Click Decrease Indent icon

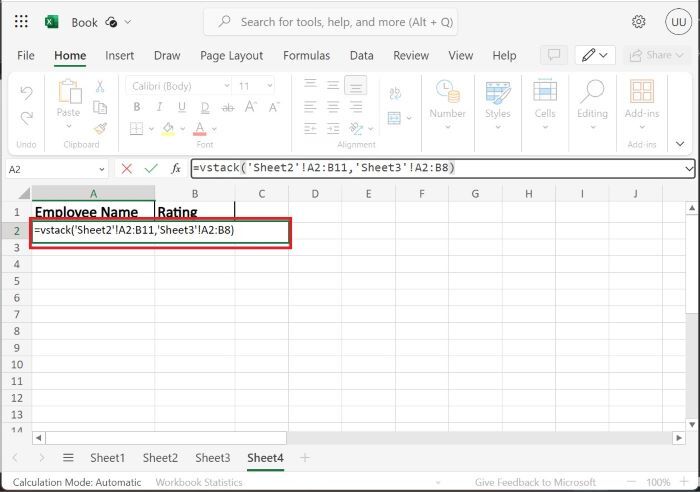310,129
